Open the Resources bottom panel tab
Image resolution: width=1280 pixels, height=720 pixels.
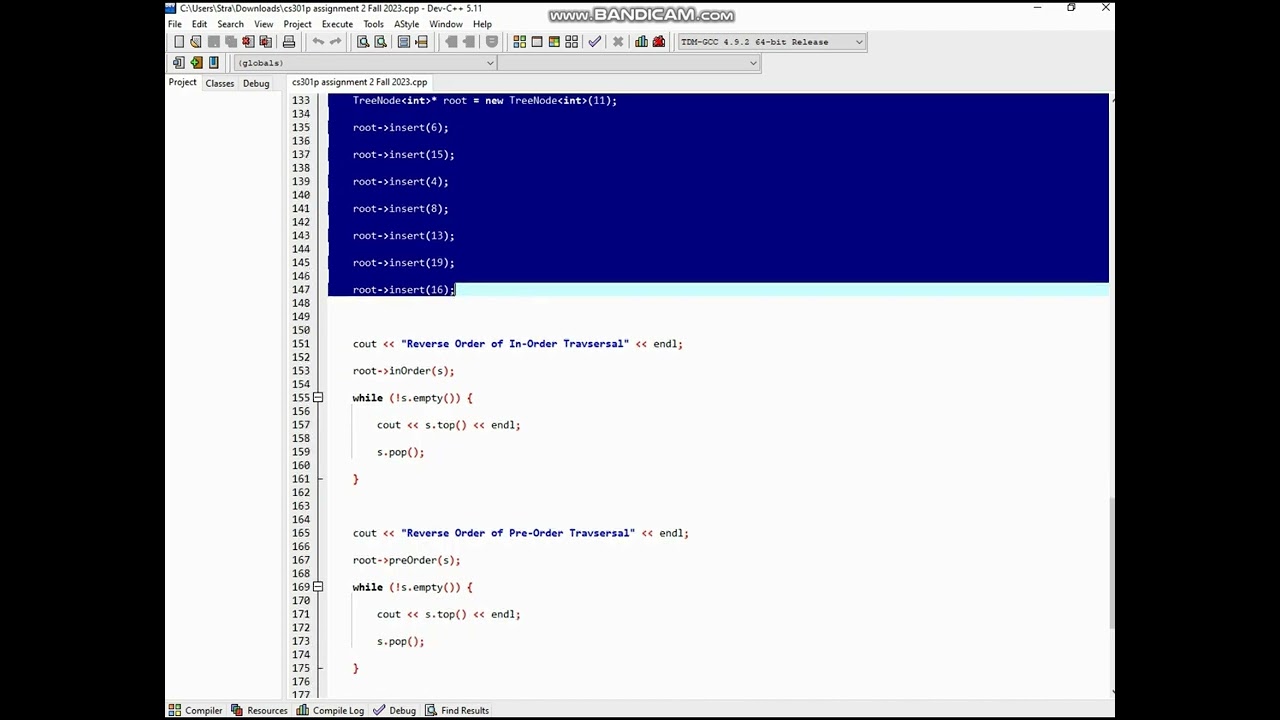click(259, 710)
